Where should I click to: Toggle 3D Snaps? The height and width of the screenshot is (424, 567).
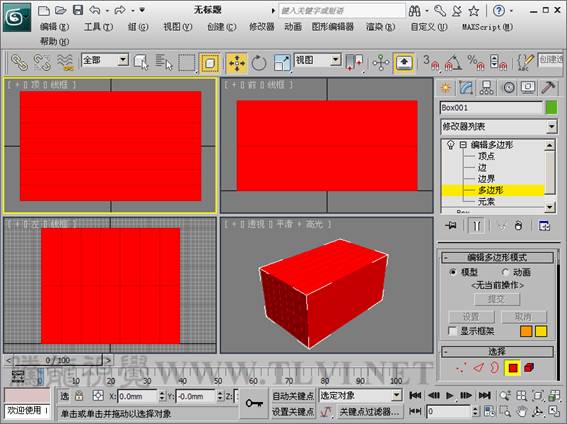click(431, 62)
